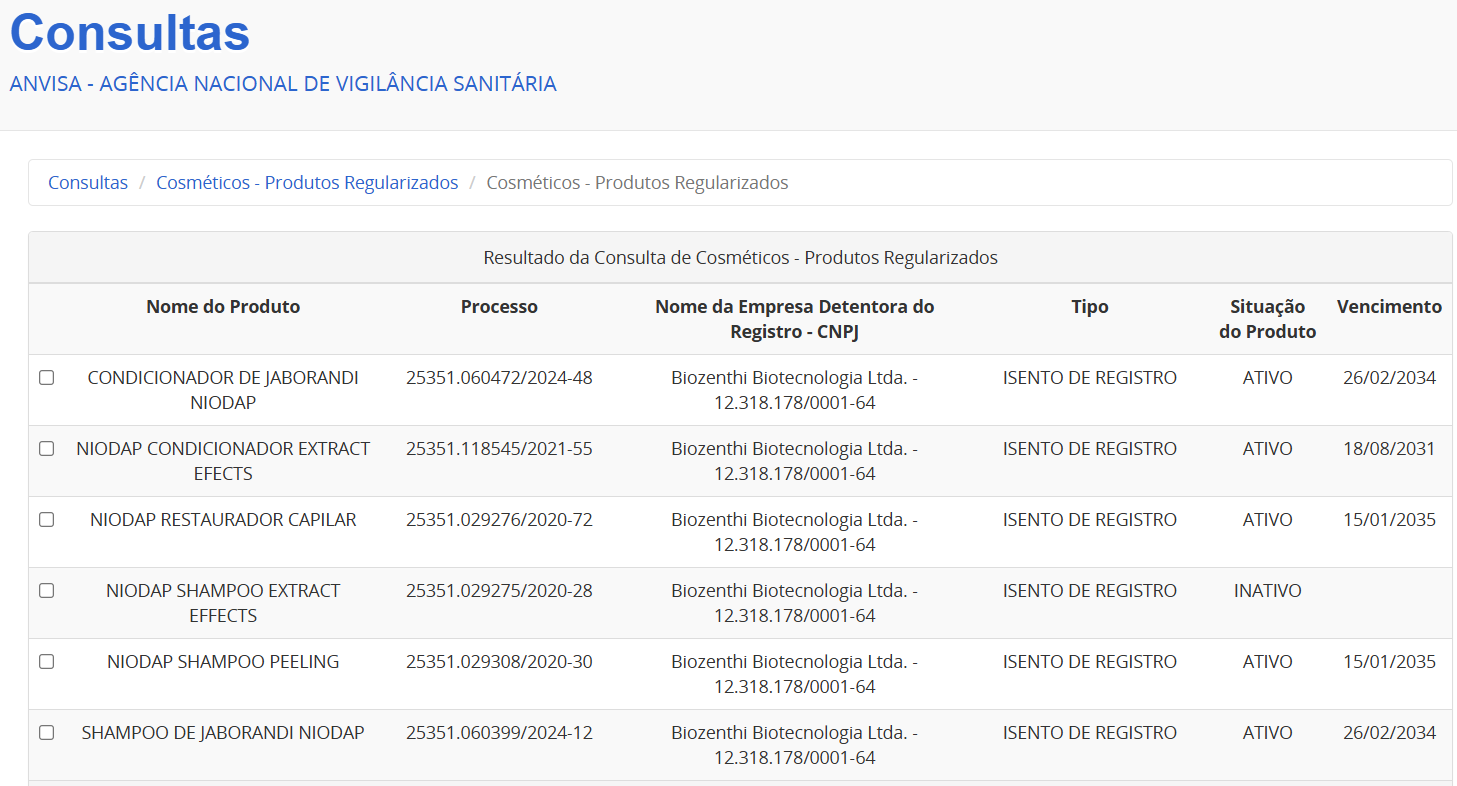The image size is (1457, 786).
Task: Click the INATIVO status cell
Action: point(1267,591)
